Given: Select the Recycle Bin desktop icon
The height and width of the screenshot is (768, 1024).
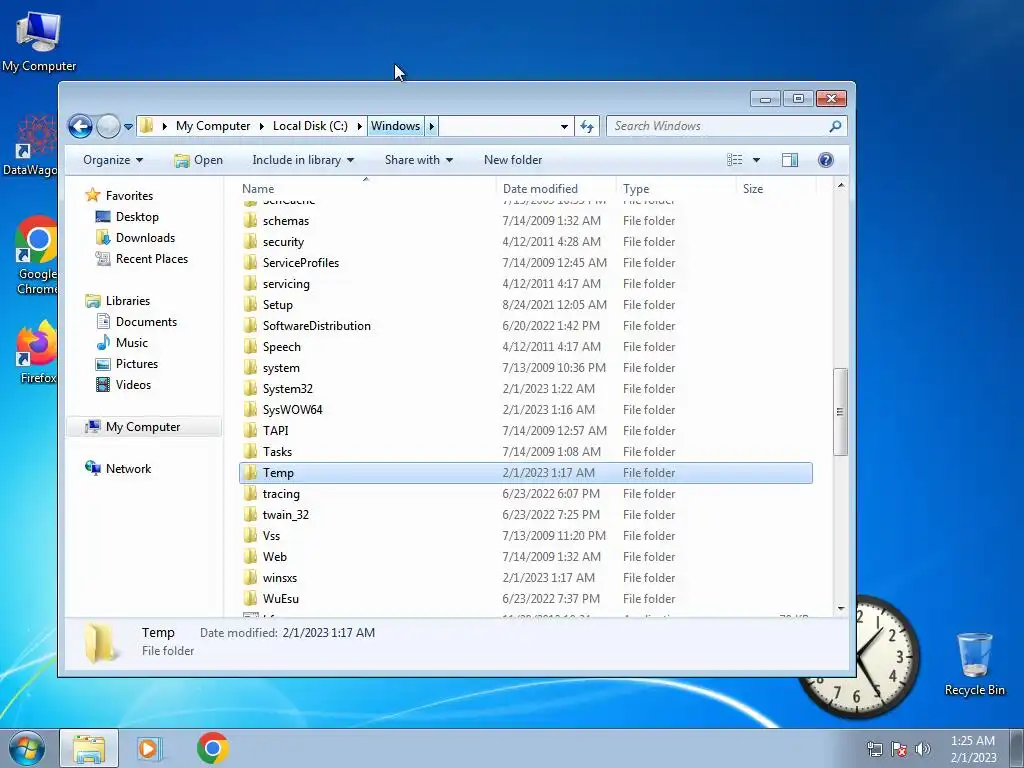Looking at the screenshot, I should coord(974,664).
